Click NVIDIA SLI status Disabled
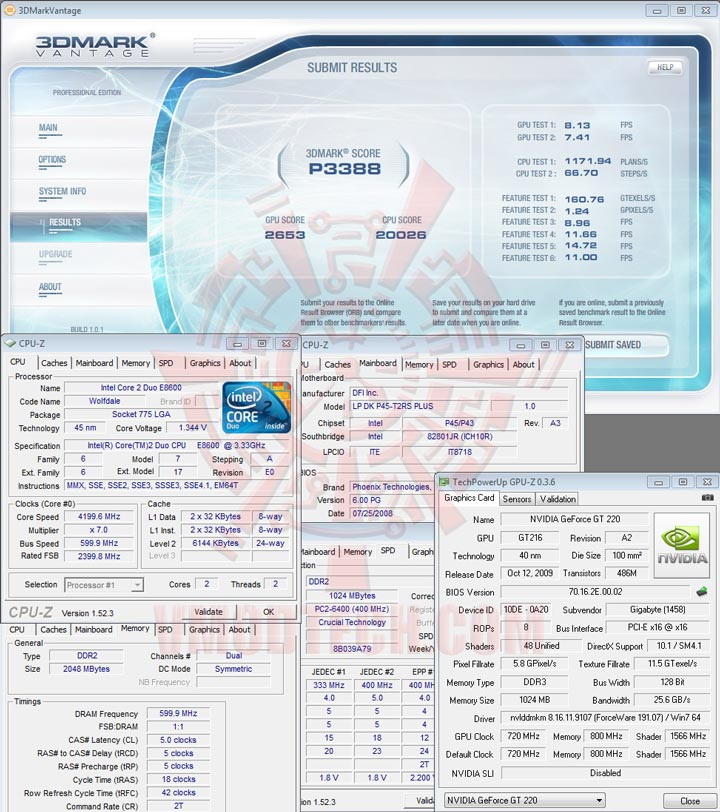The image size is (720, 812). pos(605,773)
